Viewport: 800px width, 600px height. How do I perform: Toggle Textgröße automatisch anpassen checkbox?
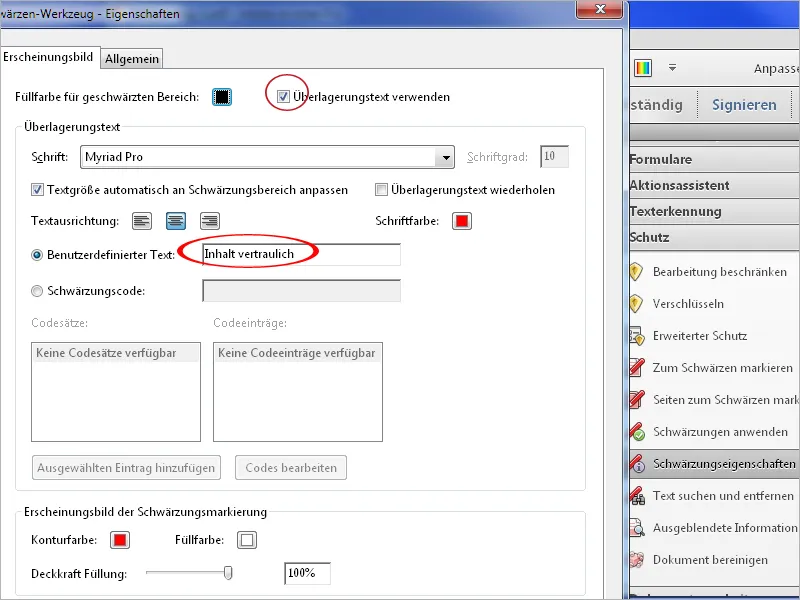point(37,190)
